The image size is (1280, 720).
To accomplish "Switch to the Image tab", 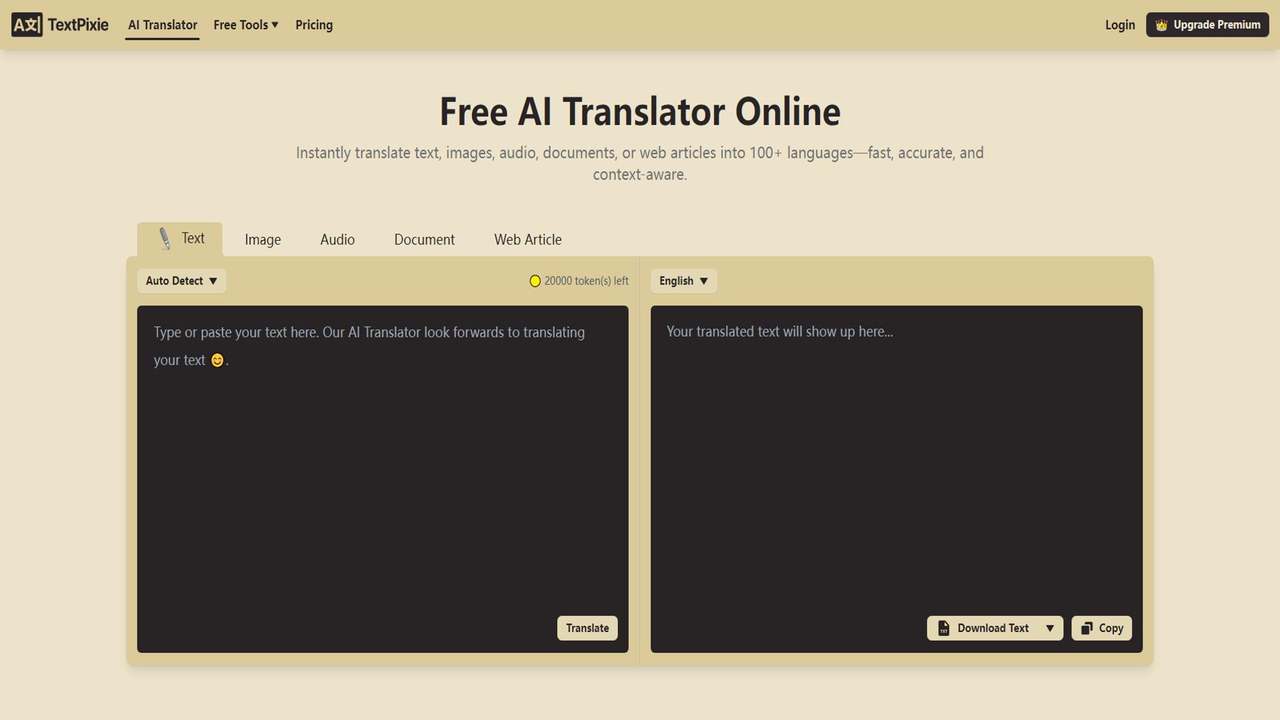I will tap(263, 240).
